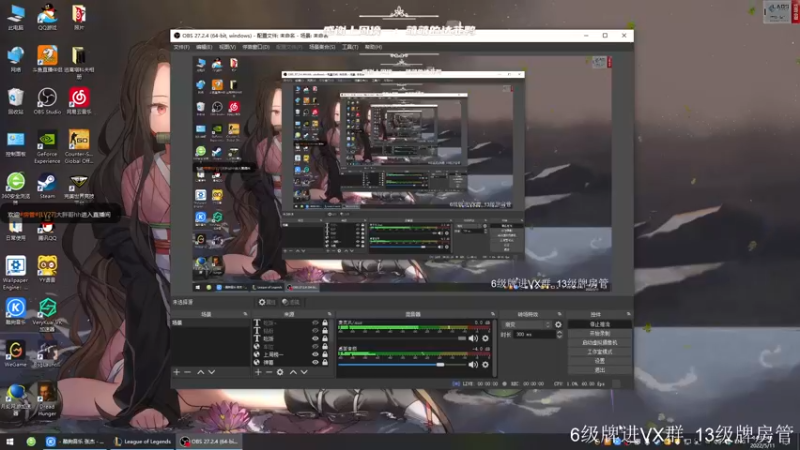Launch Counter-Strike Global Offensive shortcut
The height and width of the screenshot is (450, 800).
coord(79,146)
